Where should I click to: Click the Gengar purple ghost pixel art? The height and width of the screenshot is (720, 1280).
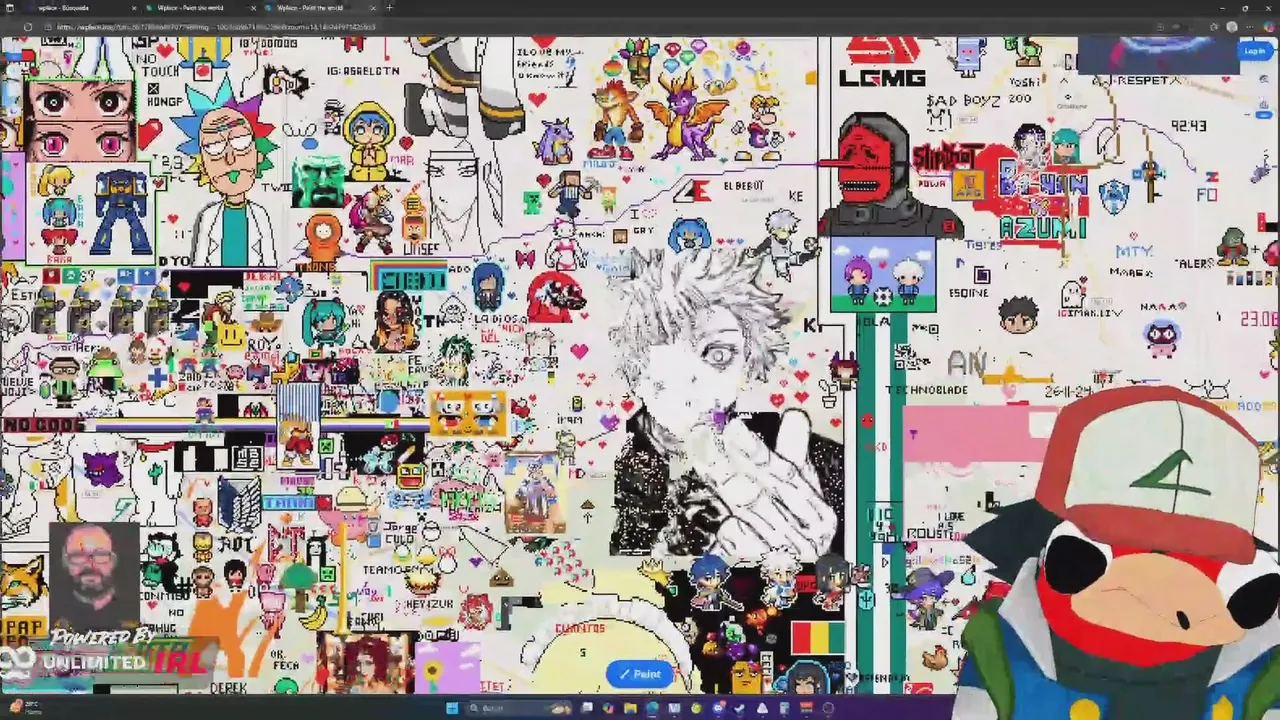(x=101, y=468)
